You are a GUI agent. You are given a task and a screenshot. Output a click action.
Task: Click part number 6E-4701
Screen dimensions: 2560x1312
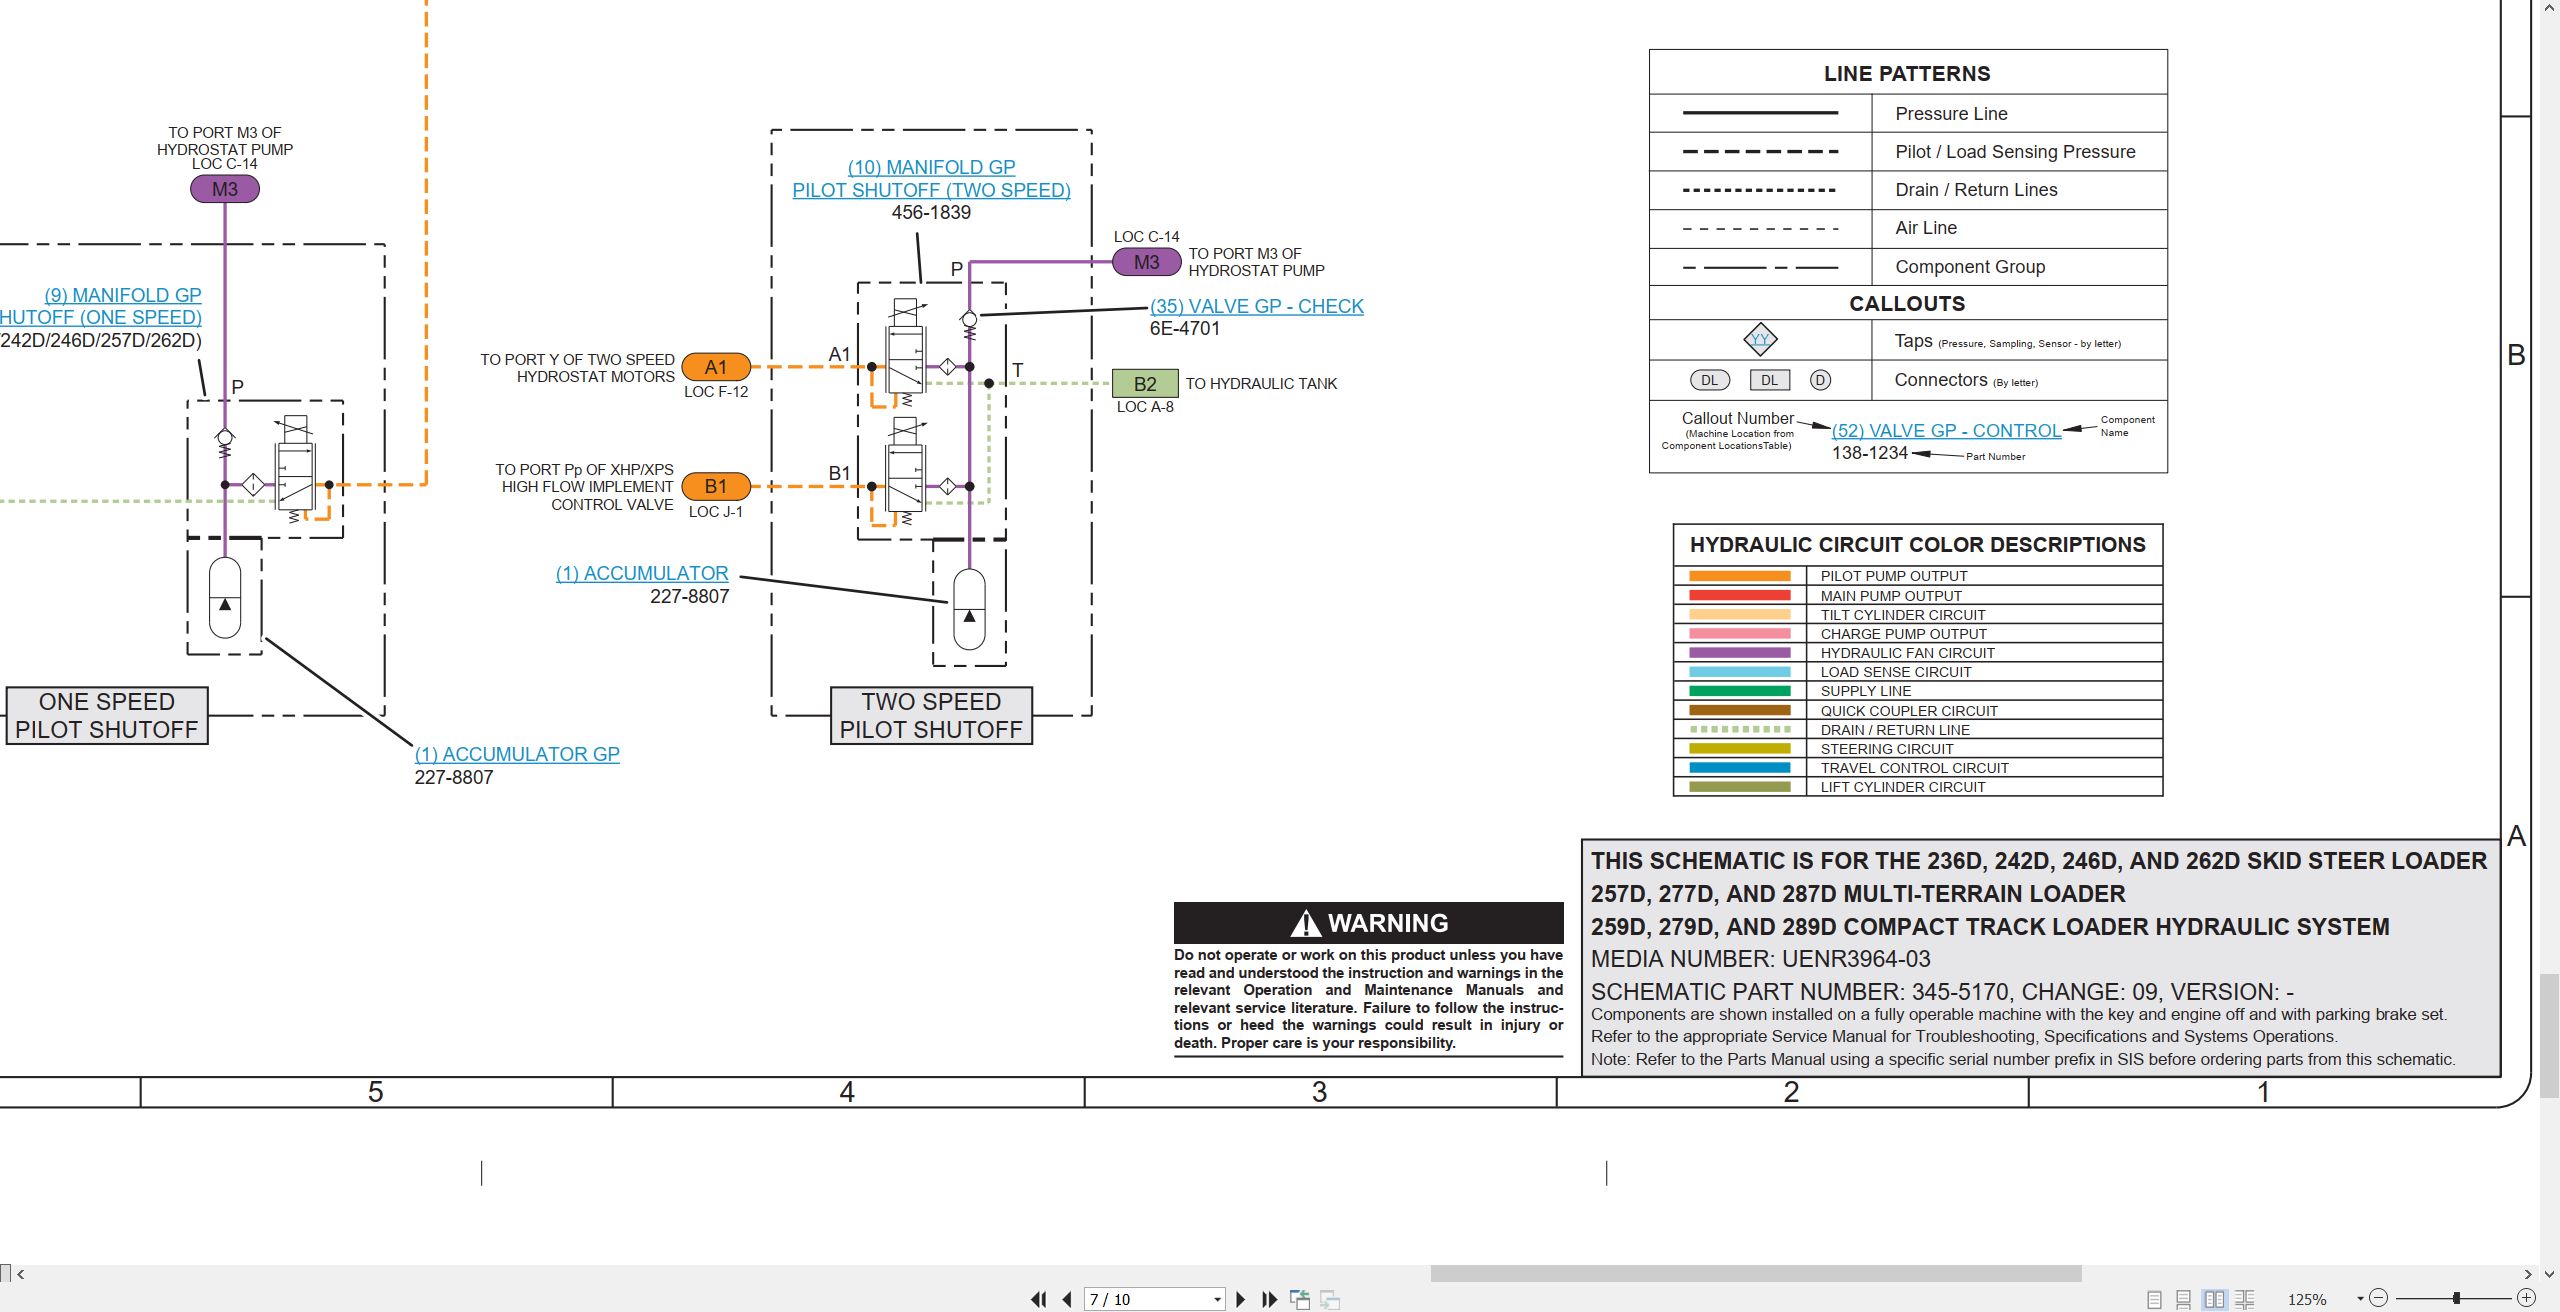click(x=1184, y=329)
